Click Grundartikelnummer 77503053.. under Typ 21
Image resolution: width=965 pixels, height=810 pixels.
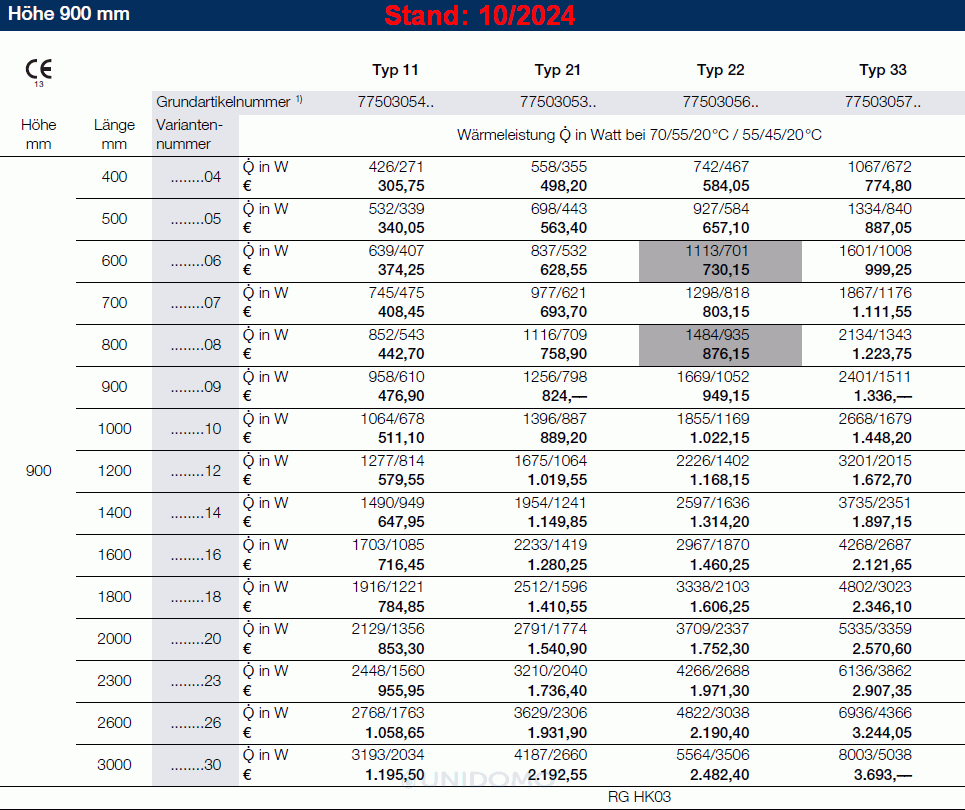point(558,101)
